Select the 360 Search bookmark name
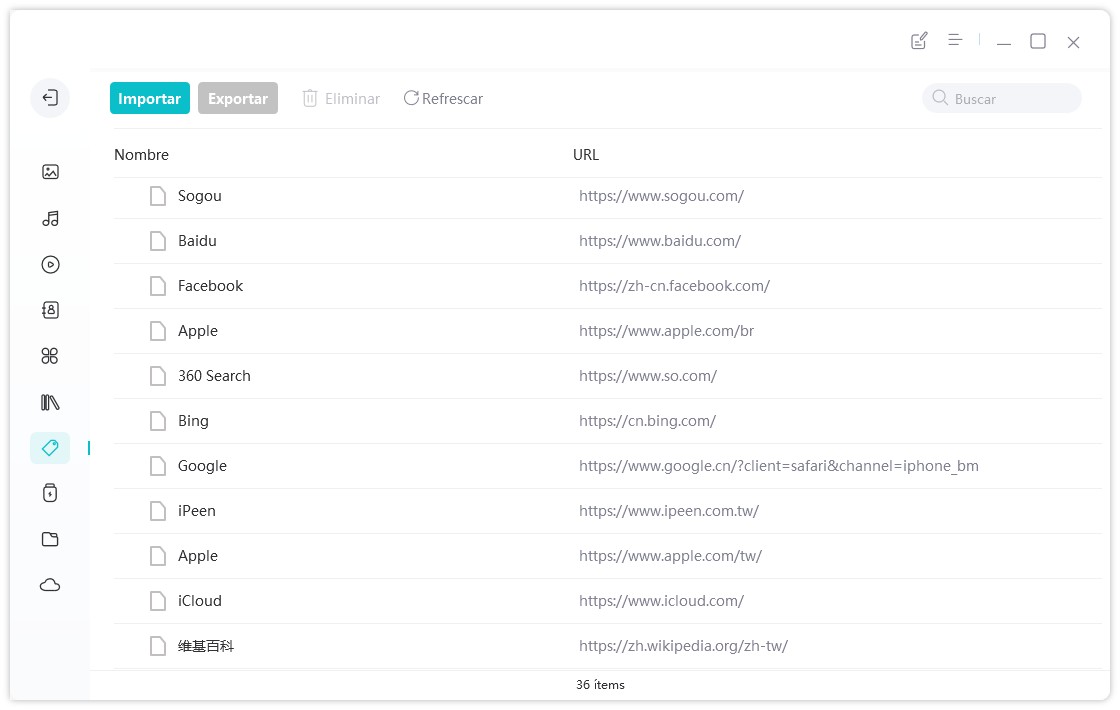1120x710 pixels. pos(214,376)
